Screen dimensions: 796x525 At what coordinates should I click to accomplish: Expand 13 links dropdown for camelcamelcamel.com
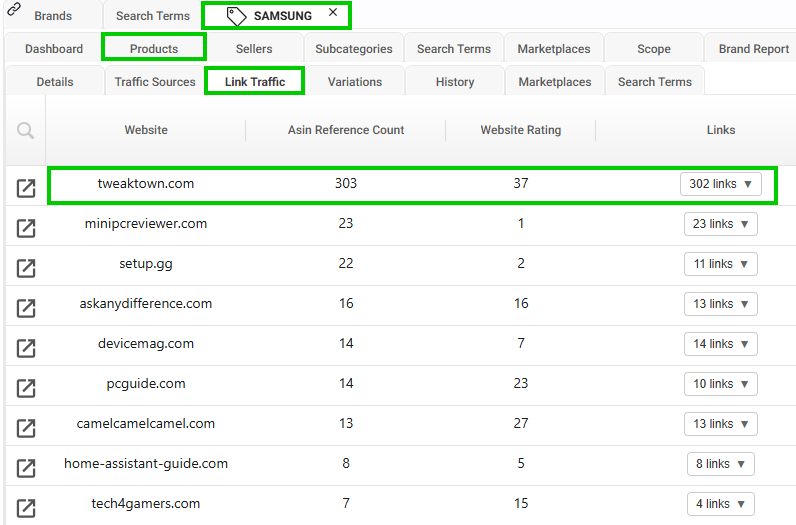720,424
